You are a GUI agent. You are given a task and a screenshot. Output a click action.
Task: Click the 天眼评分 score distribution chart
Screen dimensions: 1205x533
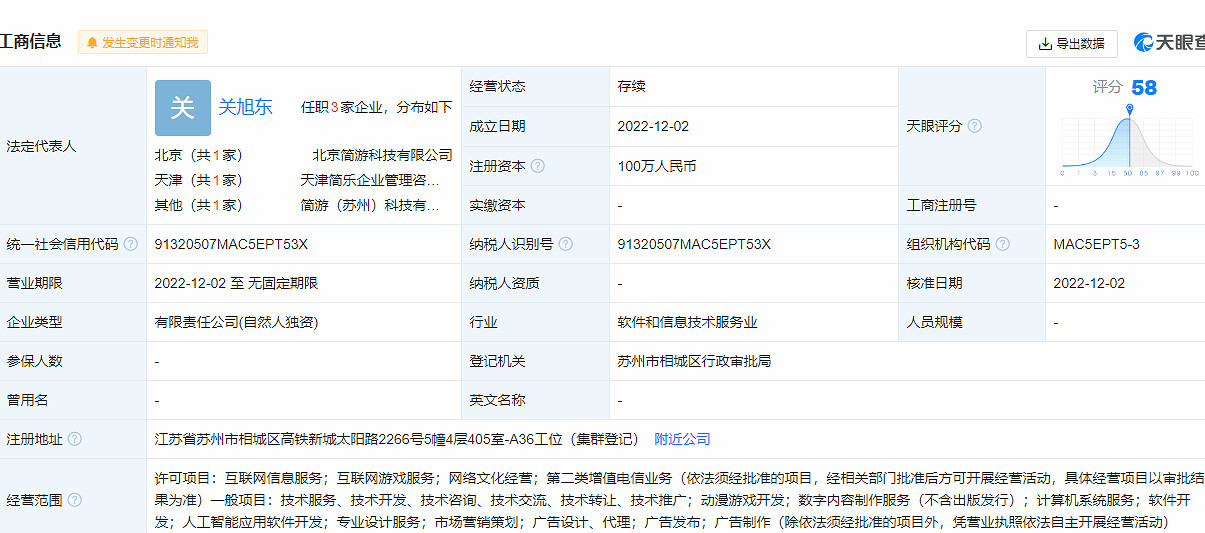[x=1129, y=140]
